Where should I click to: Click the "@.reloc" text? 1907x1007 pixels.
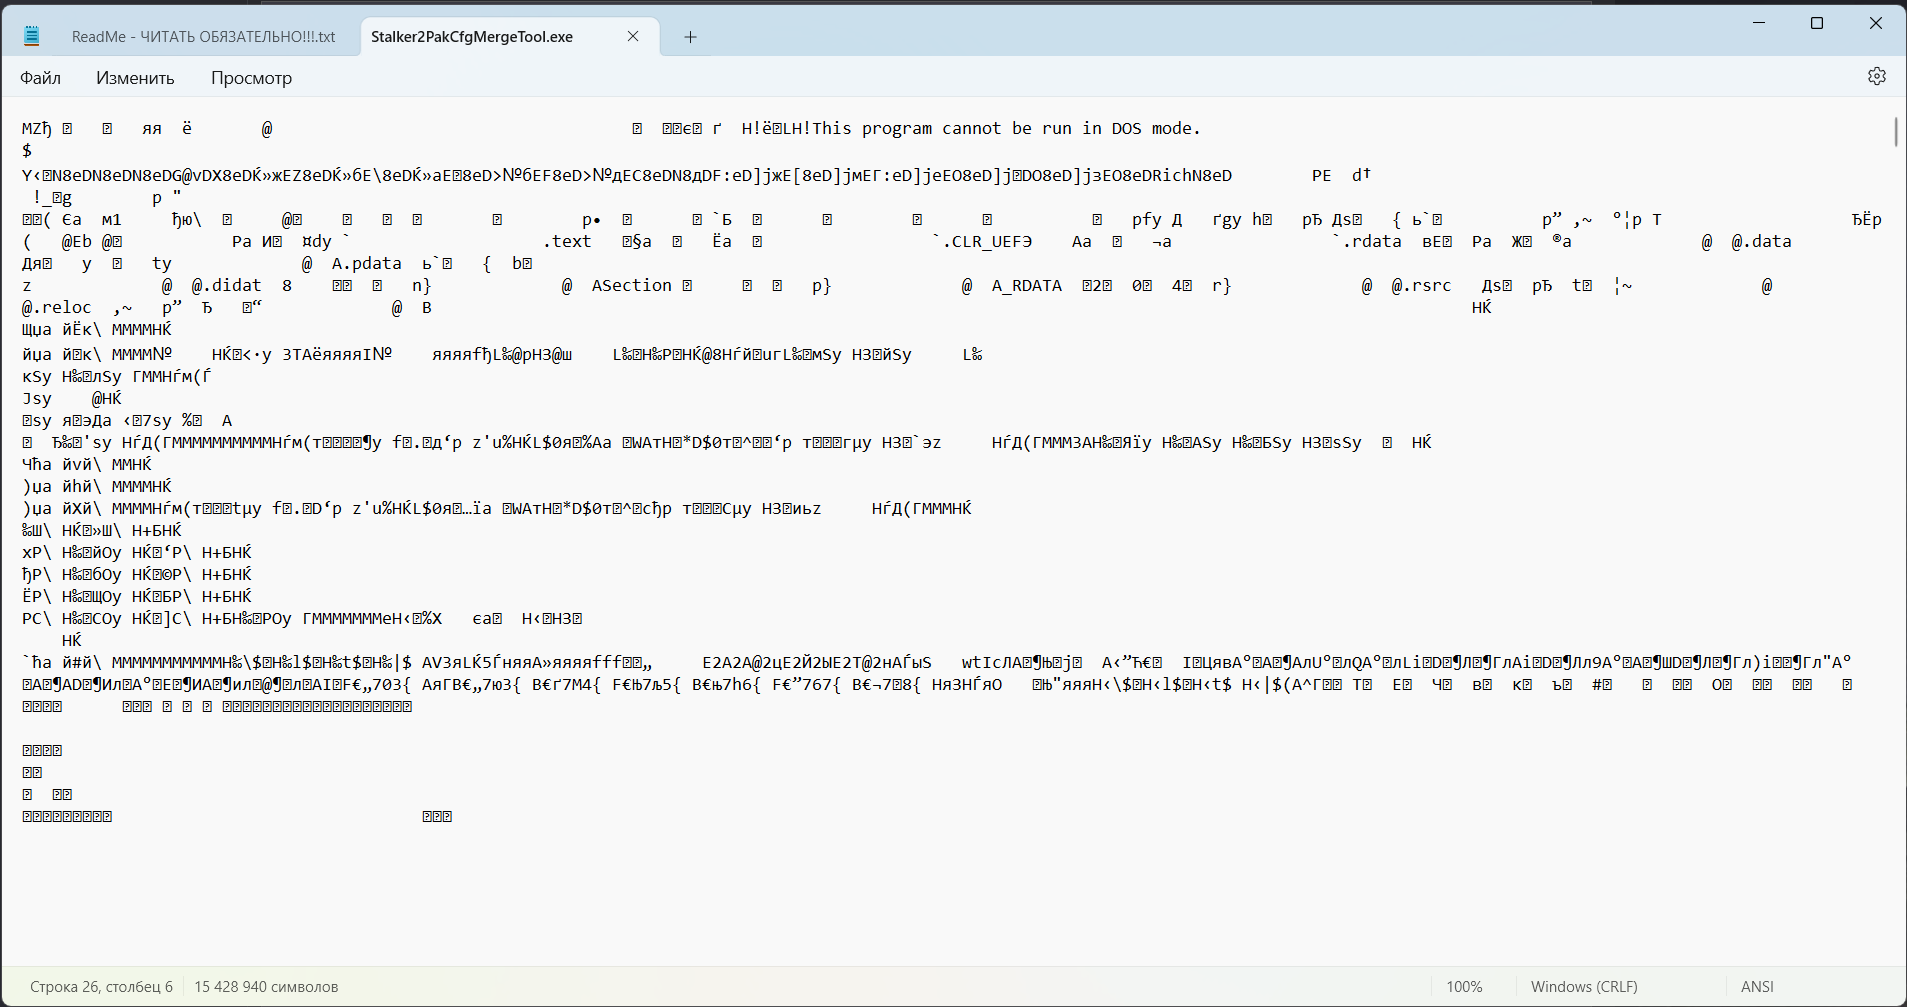tap(56, 307)
